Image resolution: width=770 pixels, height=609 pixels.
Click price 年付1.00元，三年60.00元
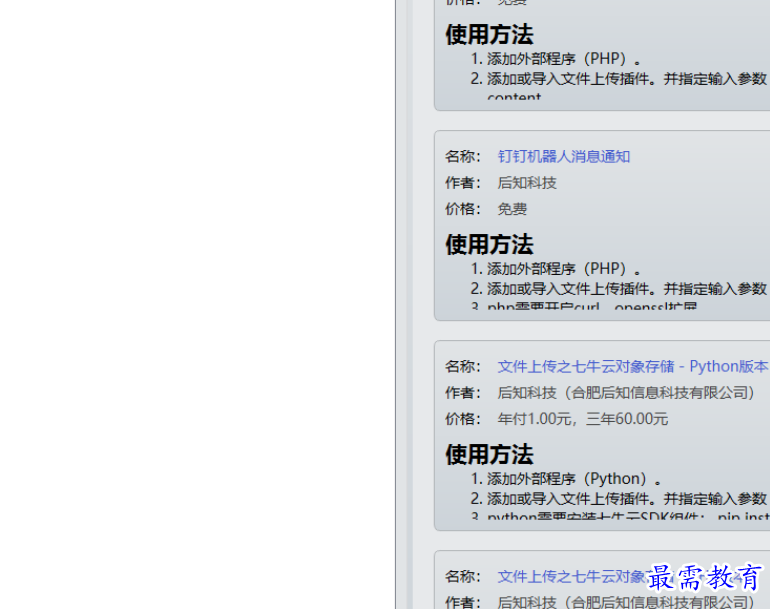(583, 419)
